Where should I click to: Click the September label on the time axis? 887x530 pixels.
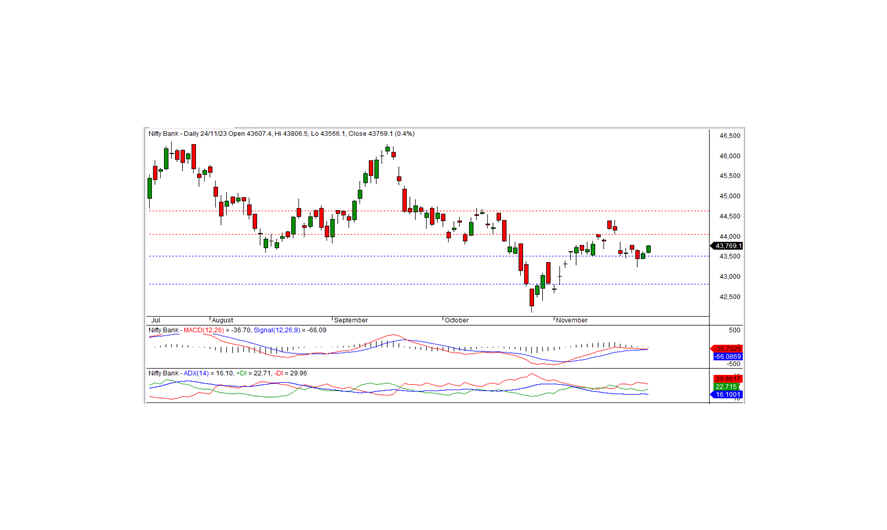click(x=351, y=320)
